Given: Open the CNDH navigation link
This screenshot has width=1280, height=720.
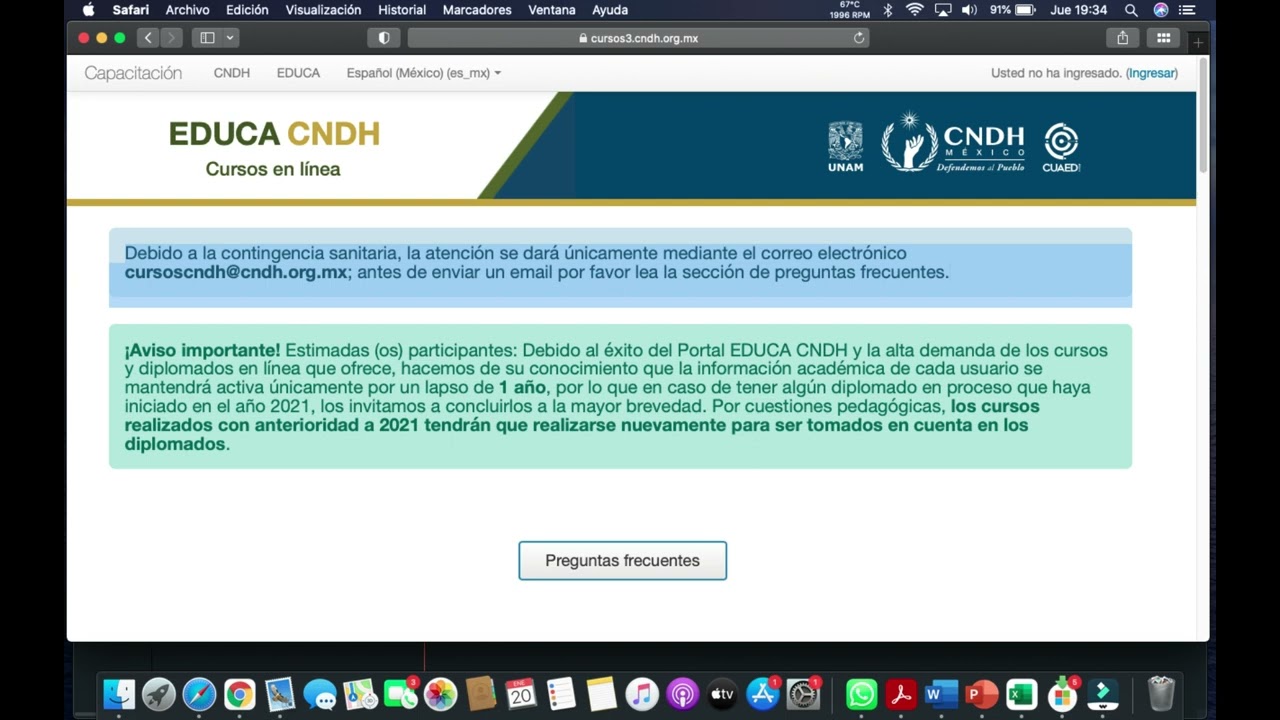Looking at the screenshot, I should (x=232, y=73).
